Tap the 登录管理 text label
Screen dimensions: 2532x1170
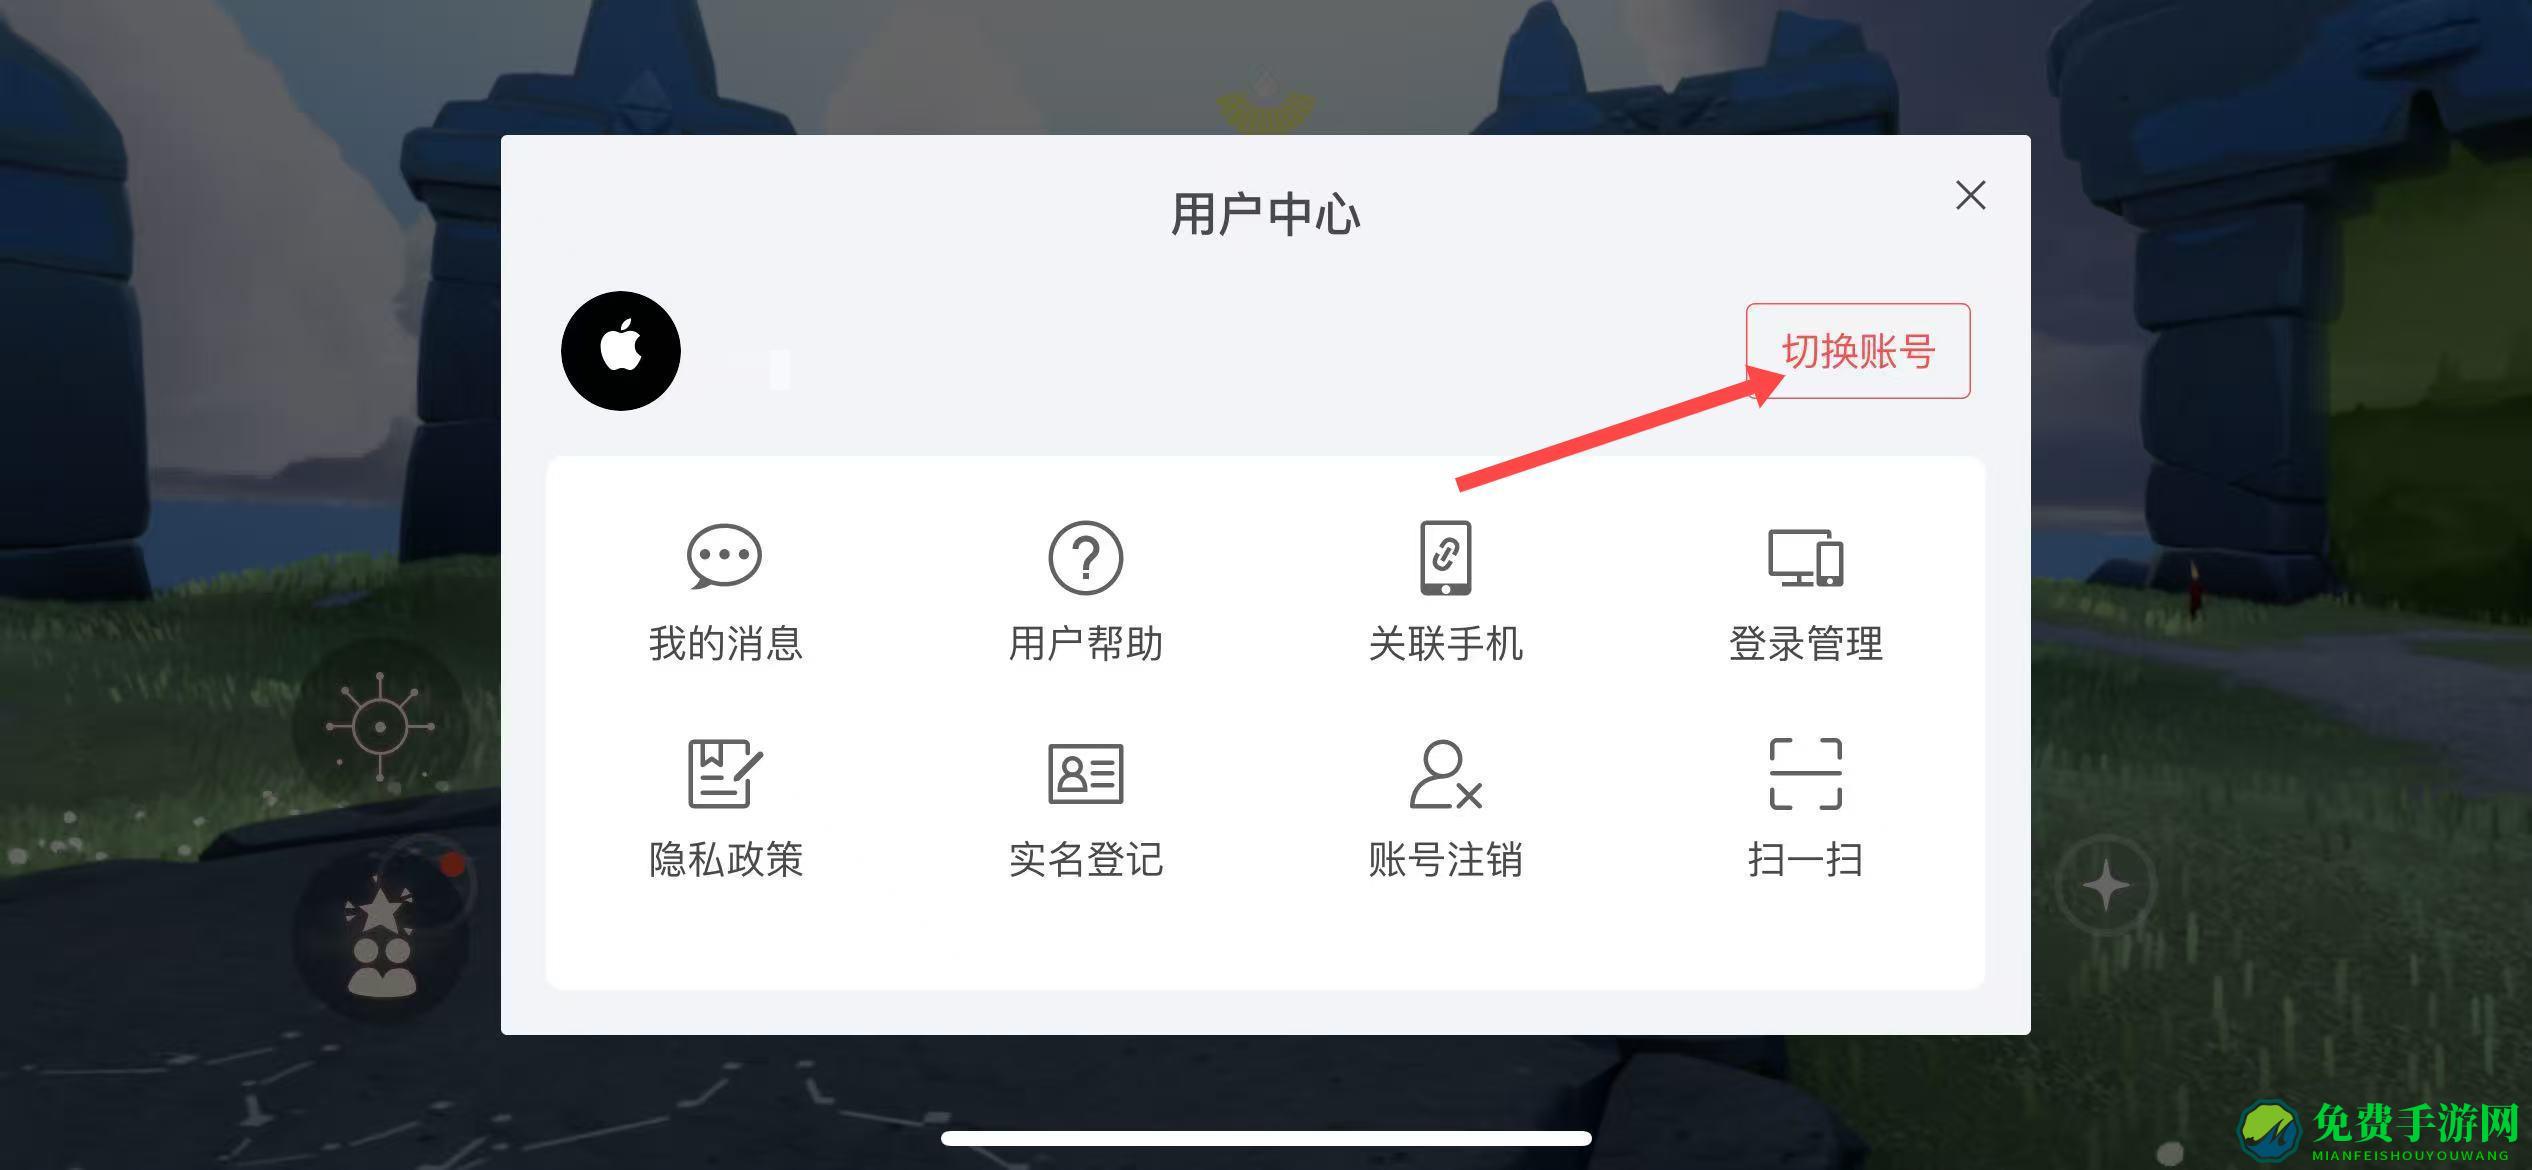point(1805,643)
